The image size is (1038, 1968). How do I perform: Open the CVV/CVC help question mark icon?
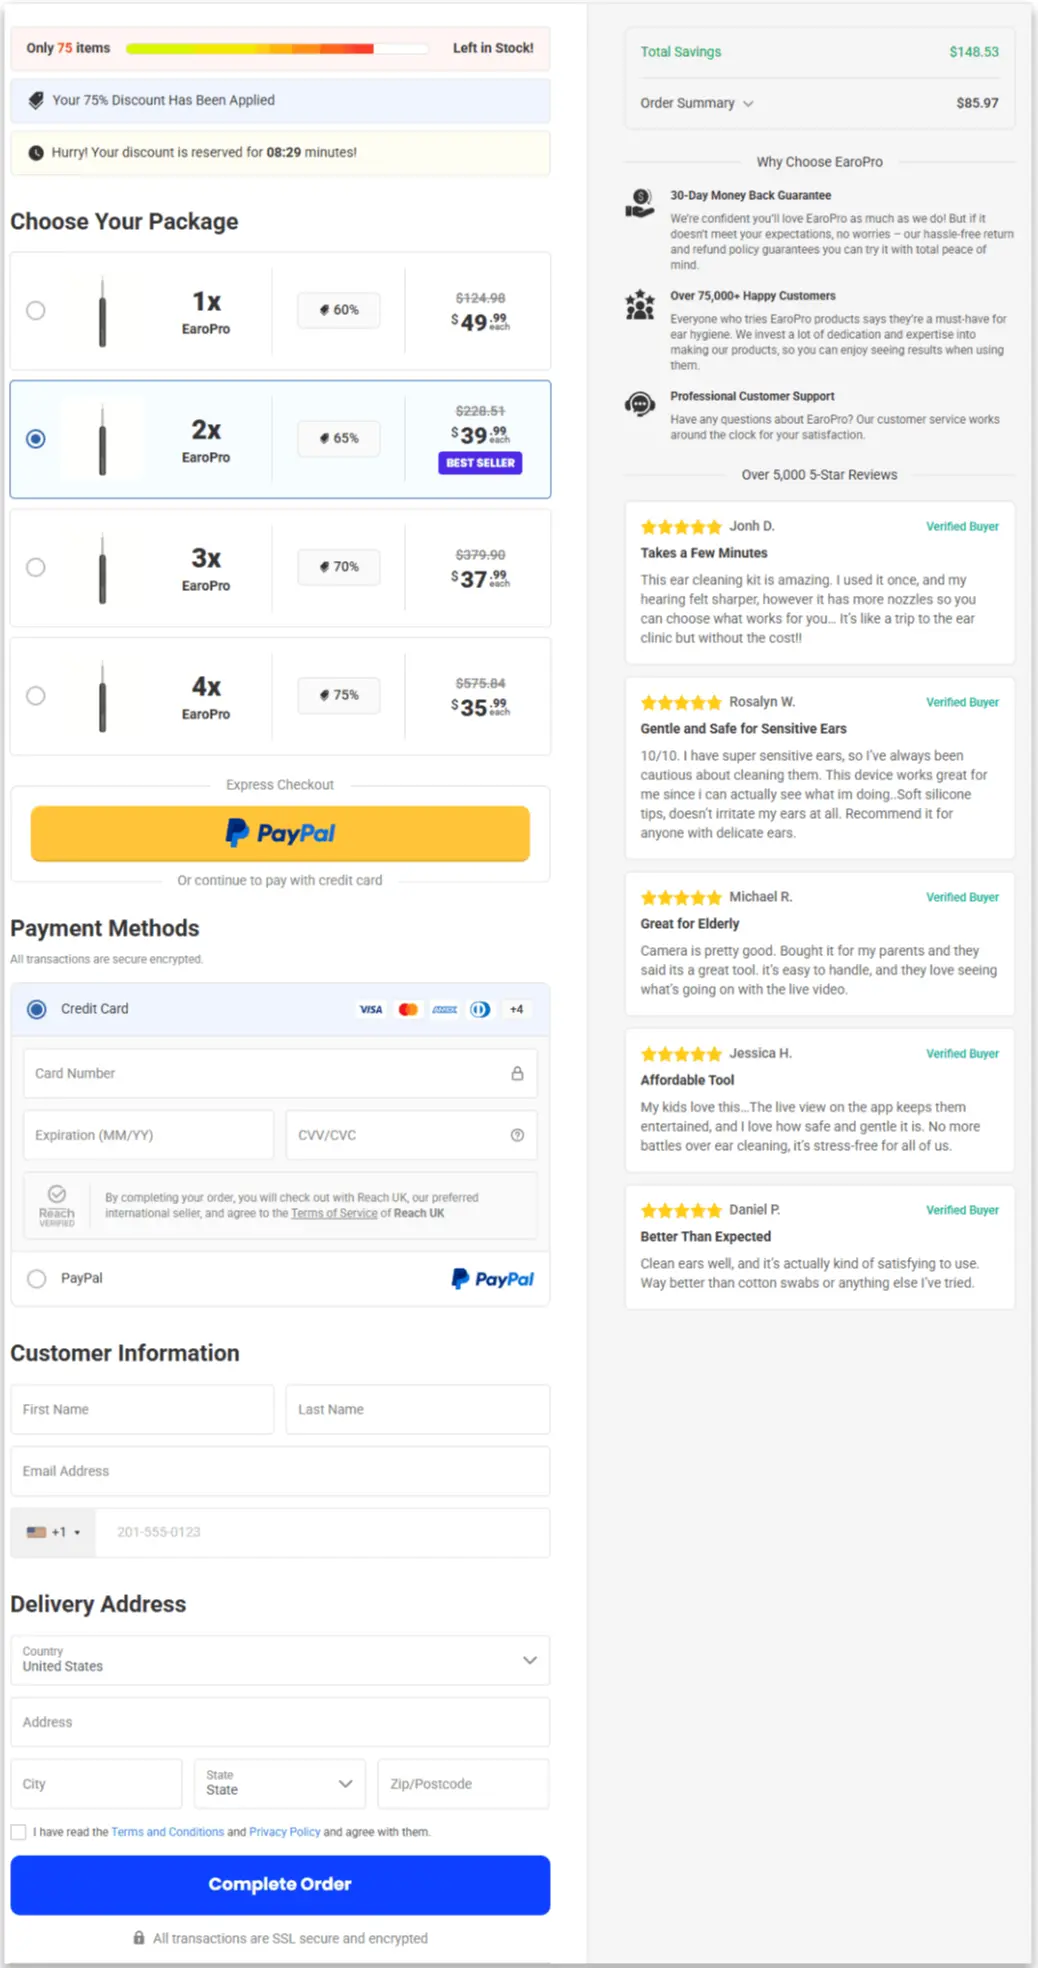(517, 1135)
